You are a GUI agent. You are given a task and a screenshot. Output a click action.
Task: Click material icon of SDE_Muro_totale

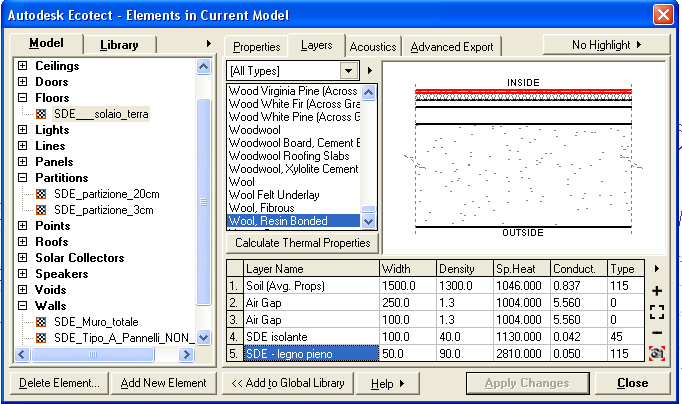coord(41,322)
